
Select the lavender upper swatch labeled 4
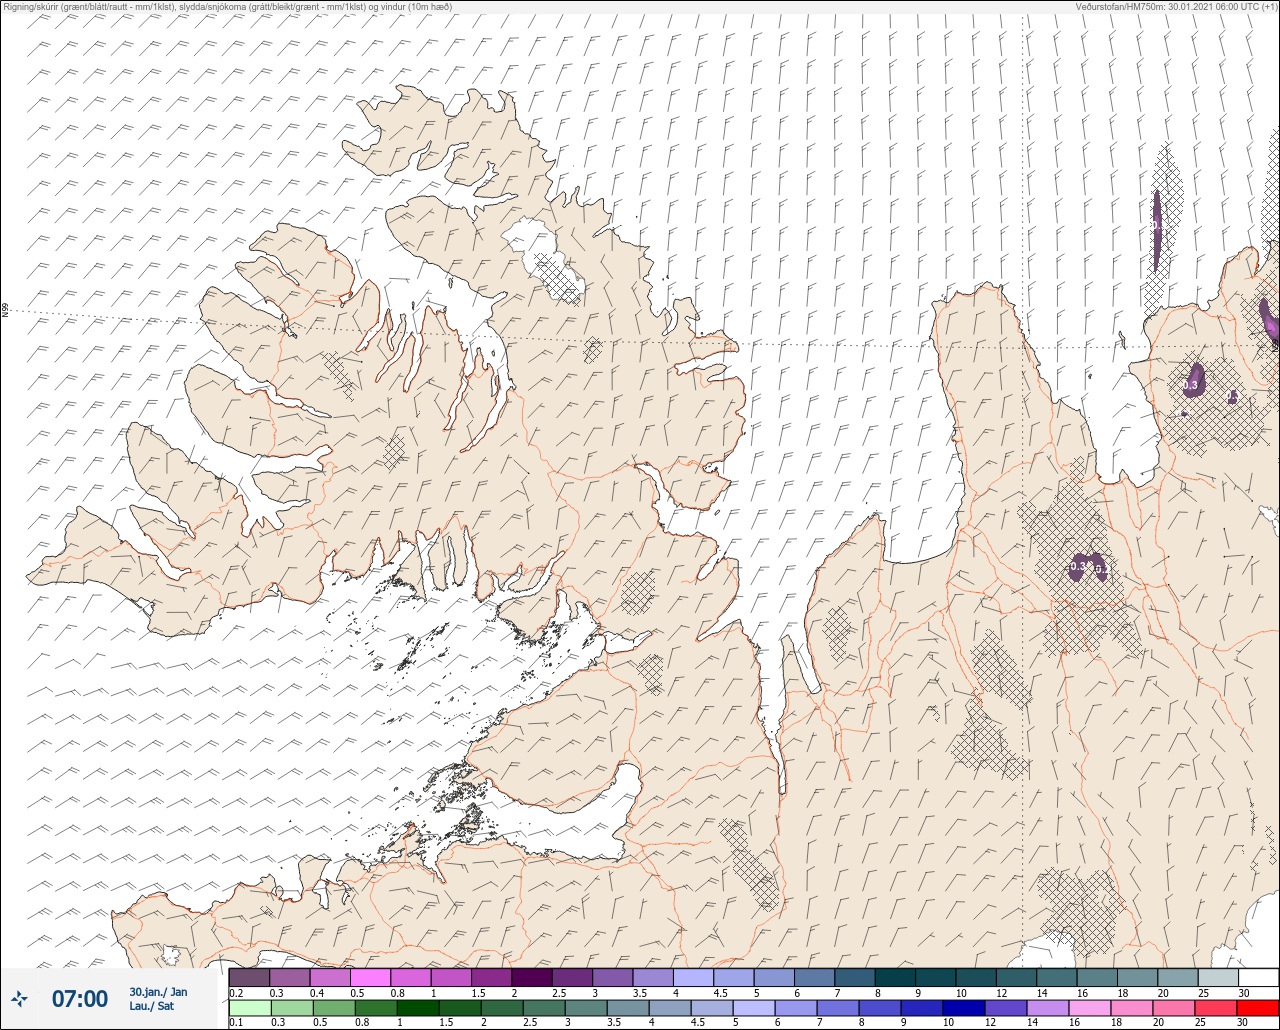coord(693,977)
